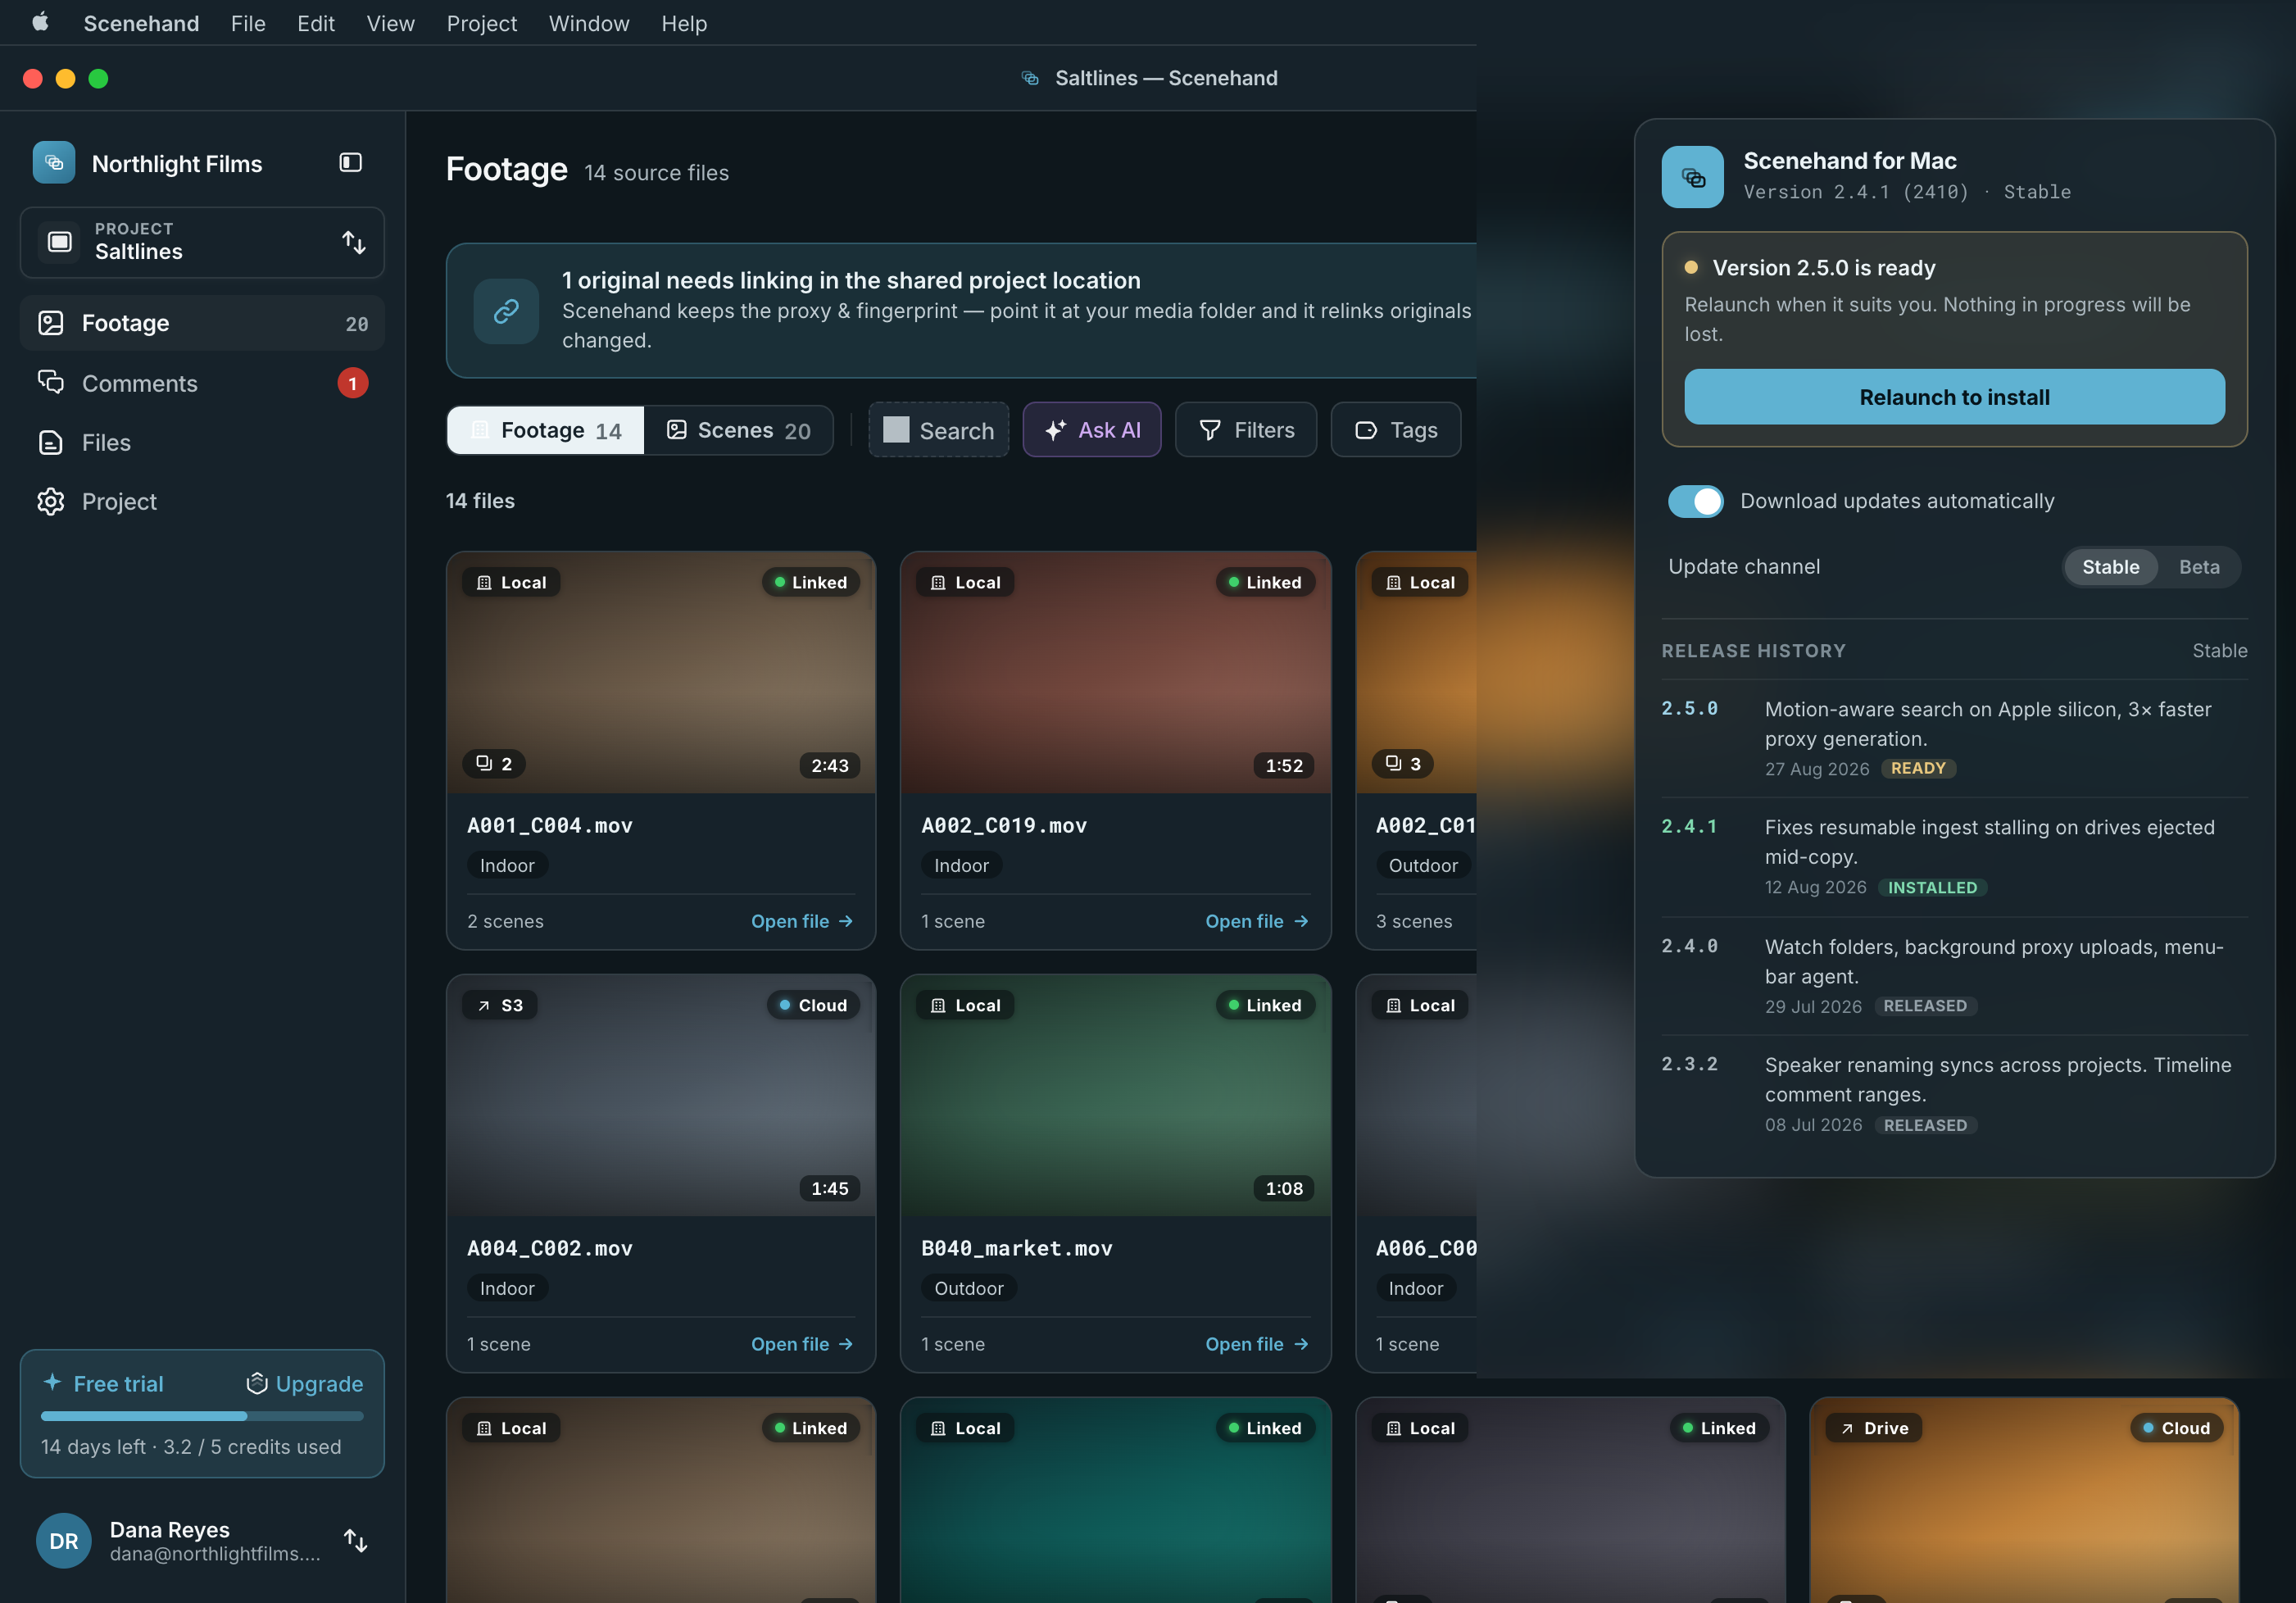Click the comment count icon on A001_C004.mov

494,764
